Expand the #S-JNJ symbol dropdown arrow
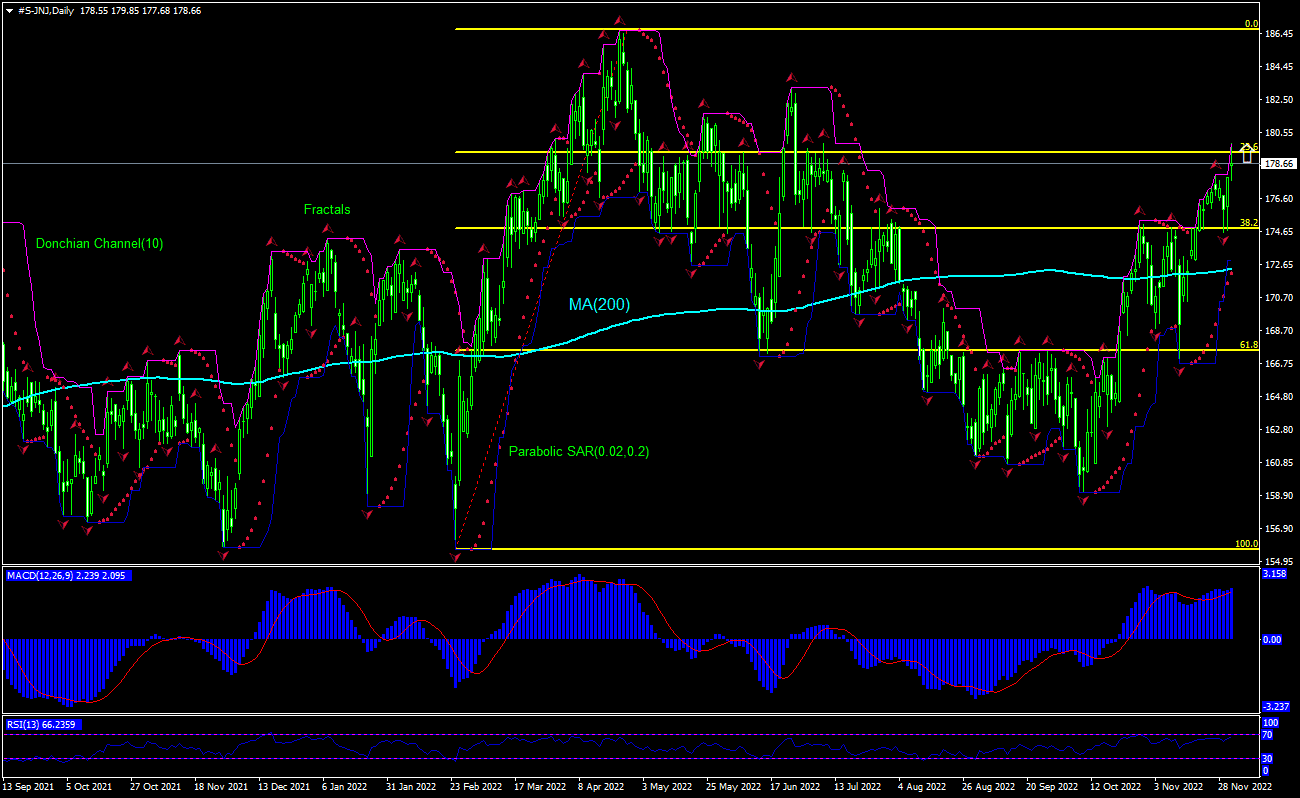Screen dimensions: 1300x798 click(10, 8)
